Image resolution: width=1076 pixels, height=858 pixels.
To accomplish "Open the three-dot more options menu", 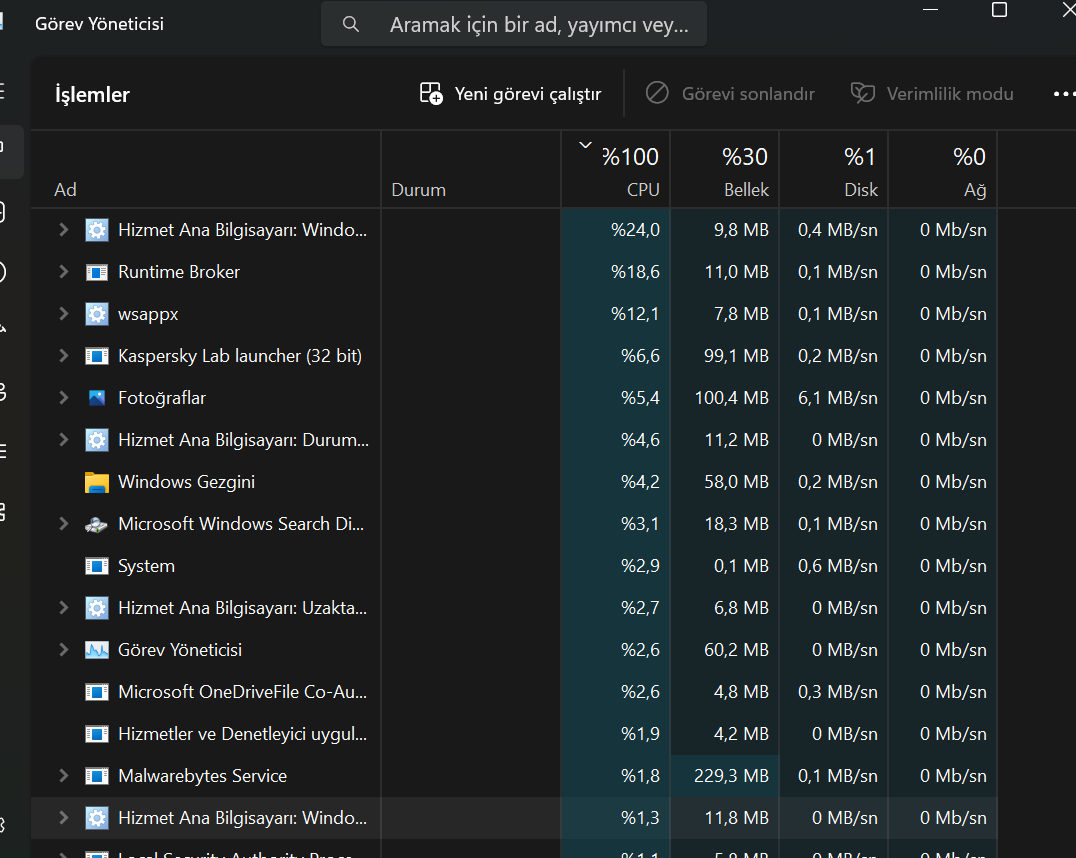I will [1064, 94].
